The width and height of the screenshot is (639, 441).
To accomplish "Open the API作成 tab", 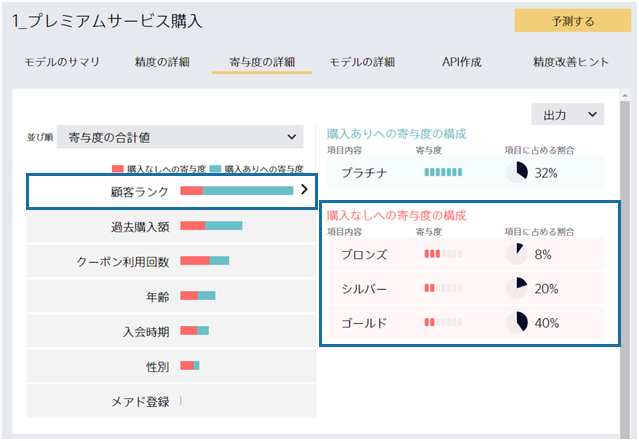I will click(462, 62).
